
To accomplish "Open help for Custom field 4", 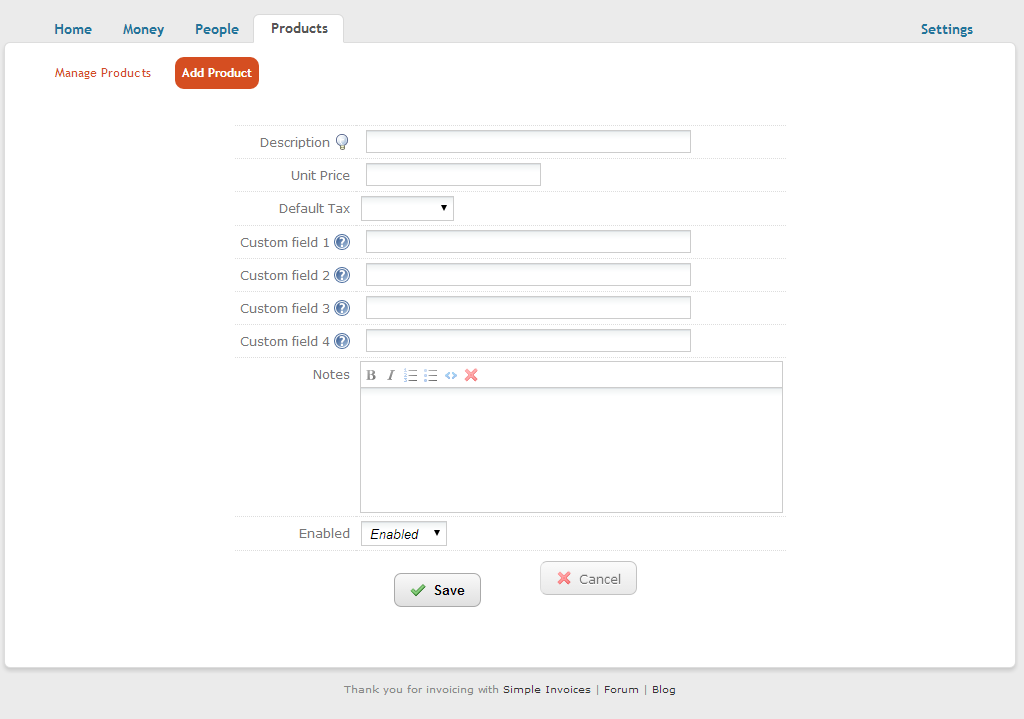I will tap(342, 341).
